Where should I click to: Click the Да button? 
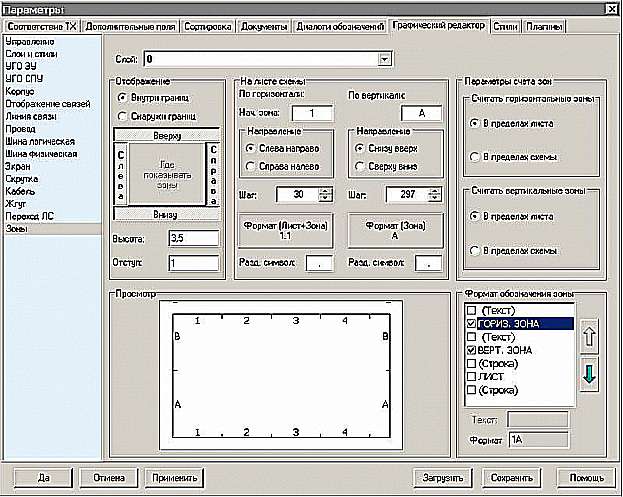[x=43, y=478]
